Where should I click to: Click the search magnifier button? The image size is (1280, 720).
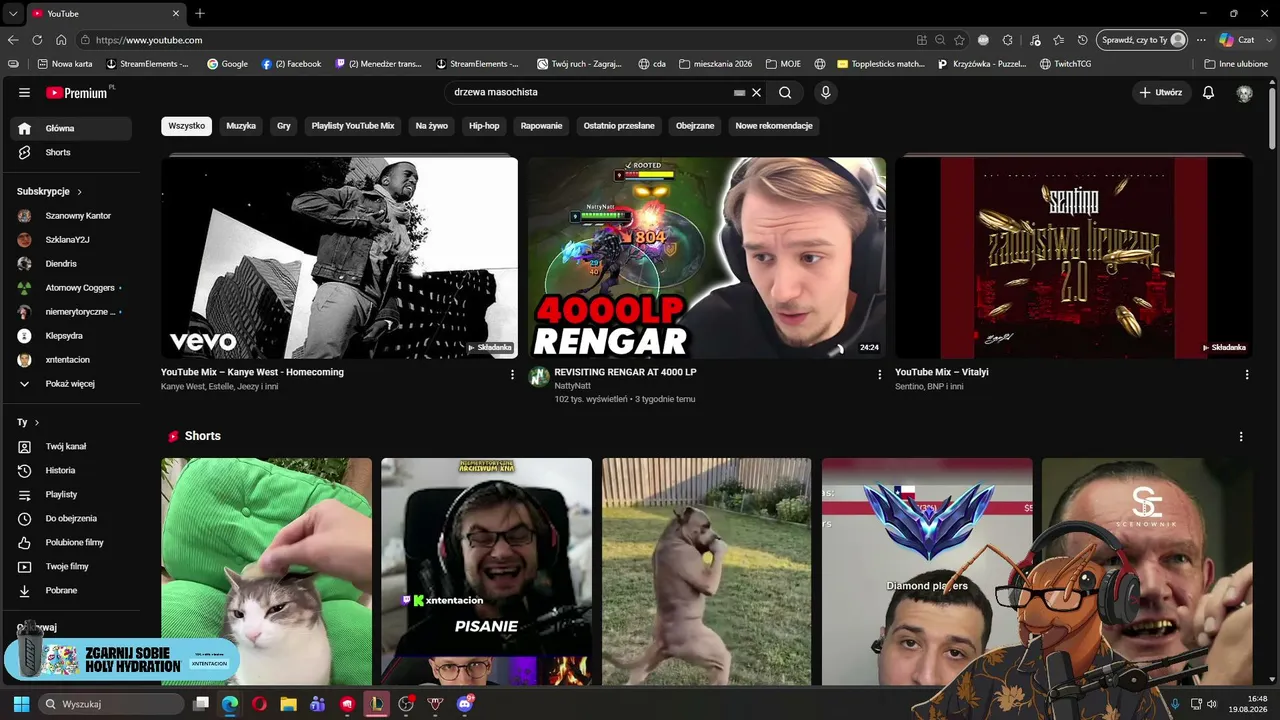click(x=785, y=92)
